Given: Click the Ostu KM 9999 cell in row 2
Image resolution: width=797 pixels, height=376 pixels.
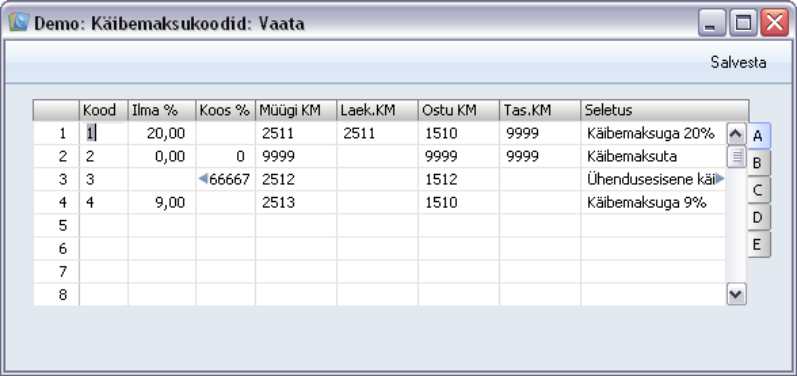Looking at the screenshot, I should pyautogui.click(x=459, y=156).
